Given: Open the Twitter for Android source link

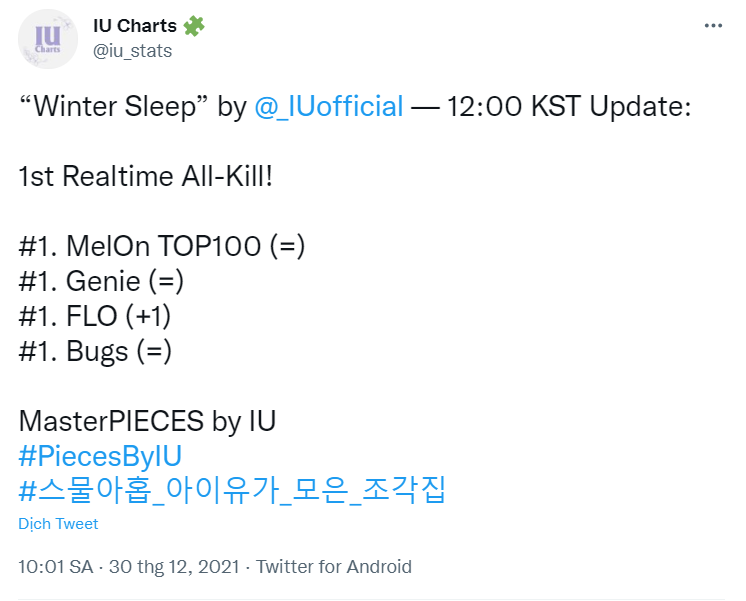Looking at the screenshot, I should [334, 567].
